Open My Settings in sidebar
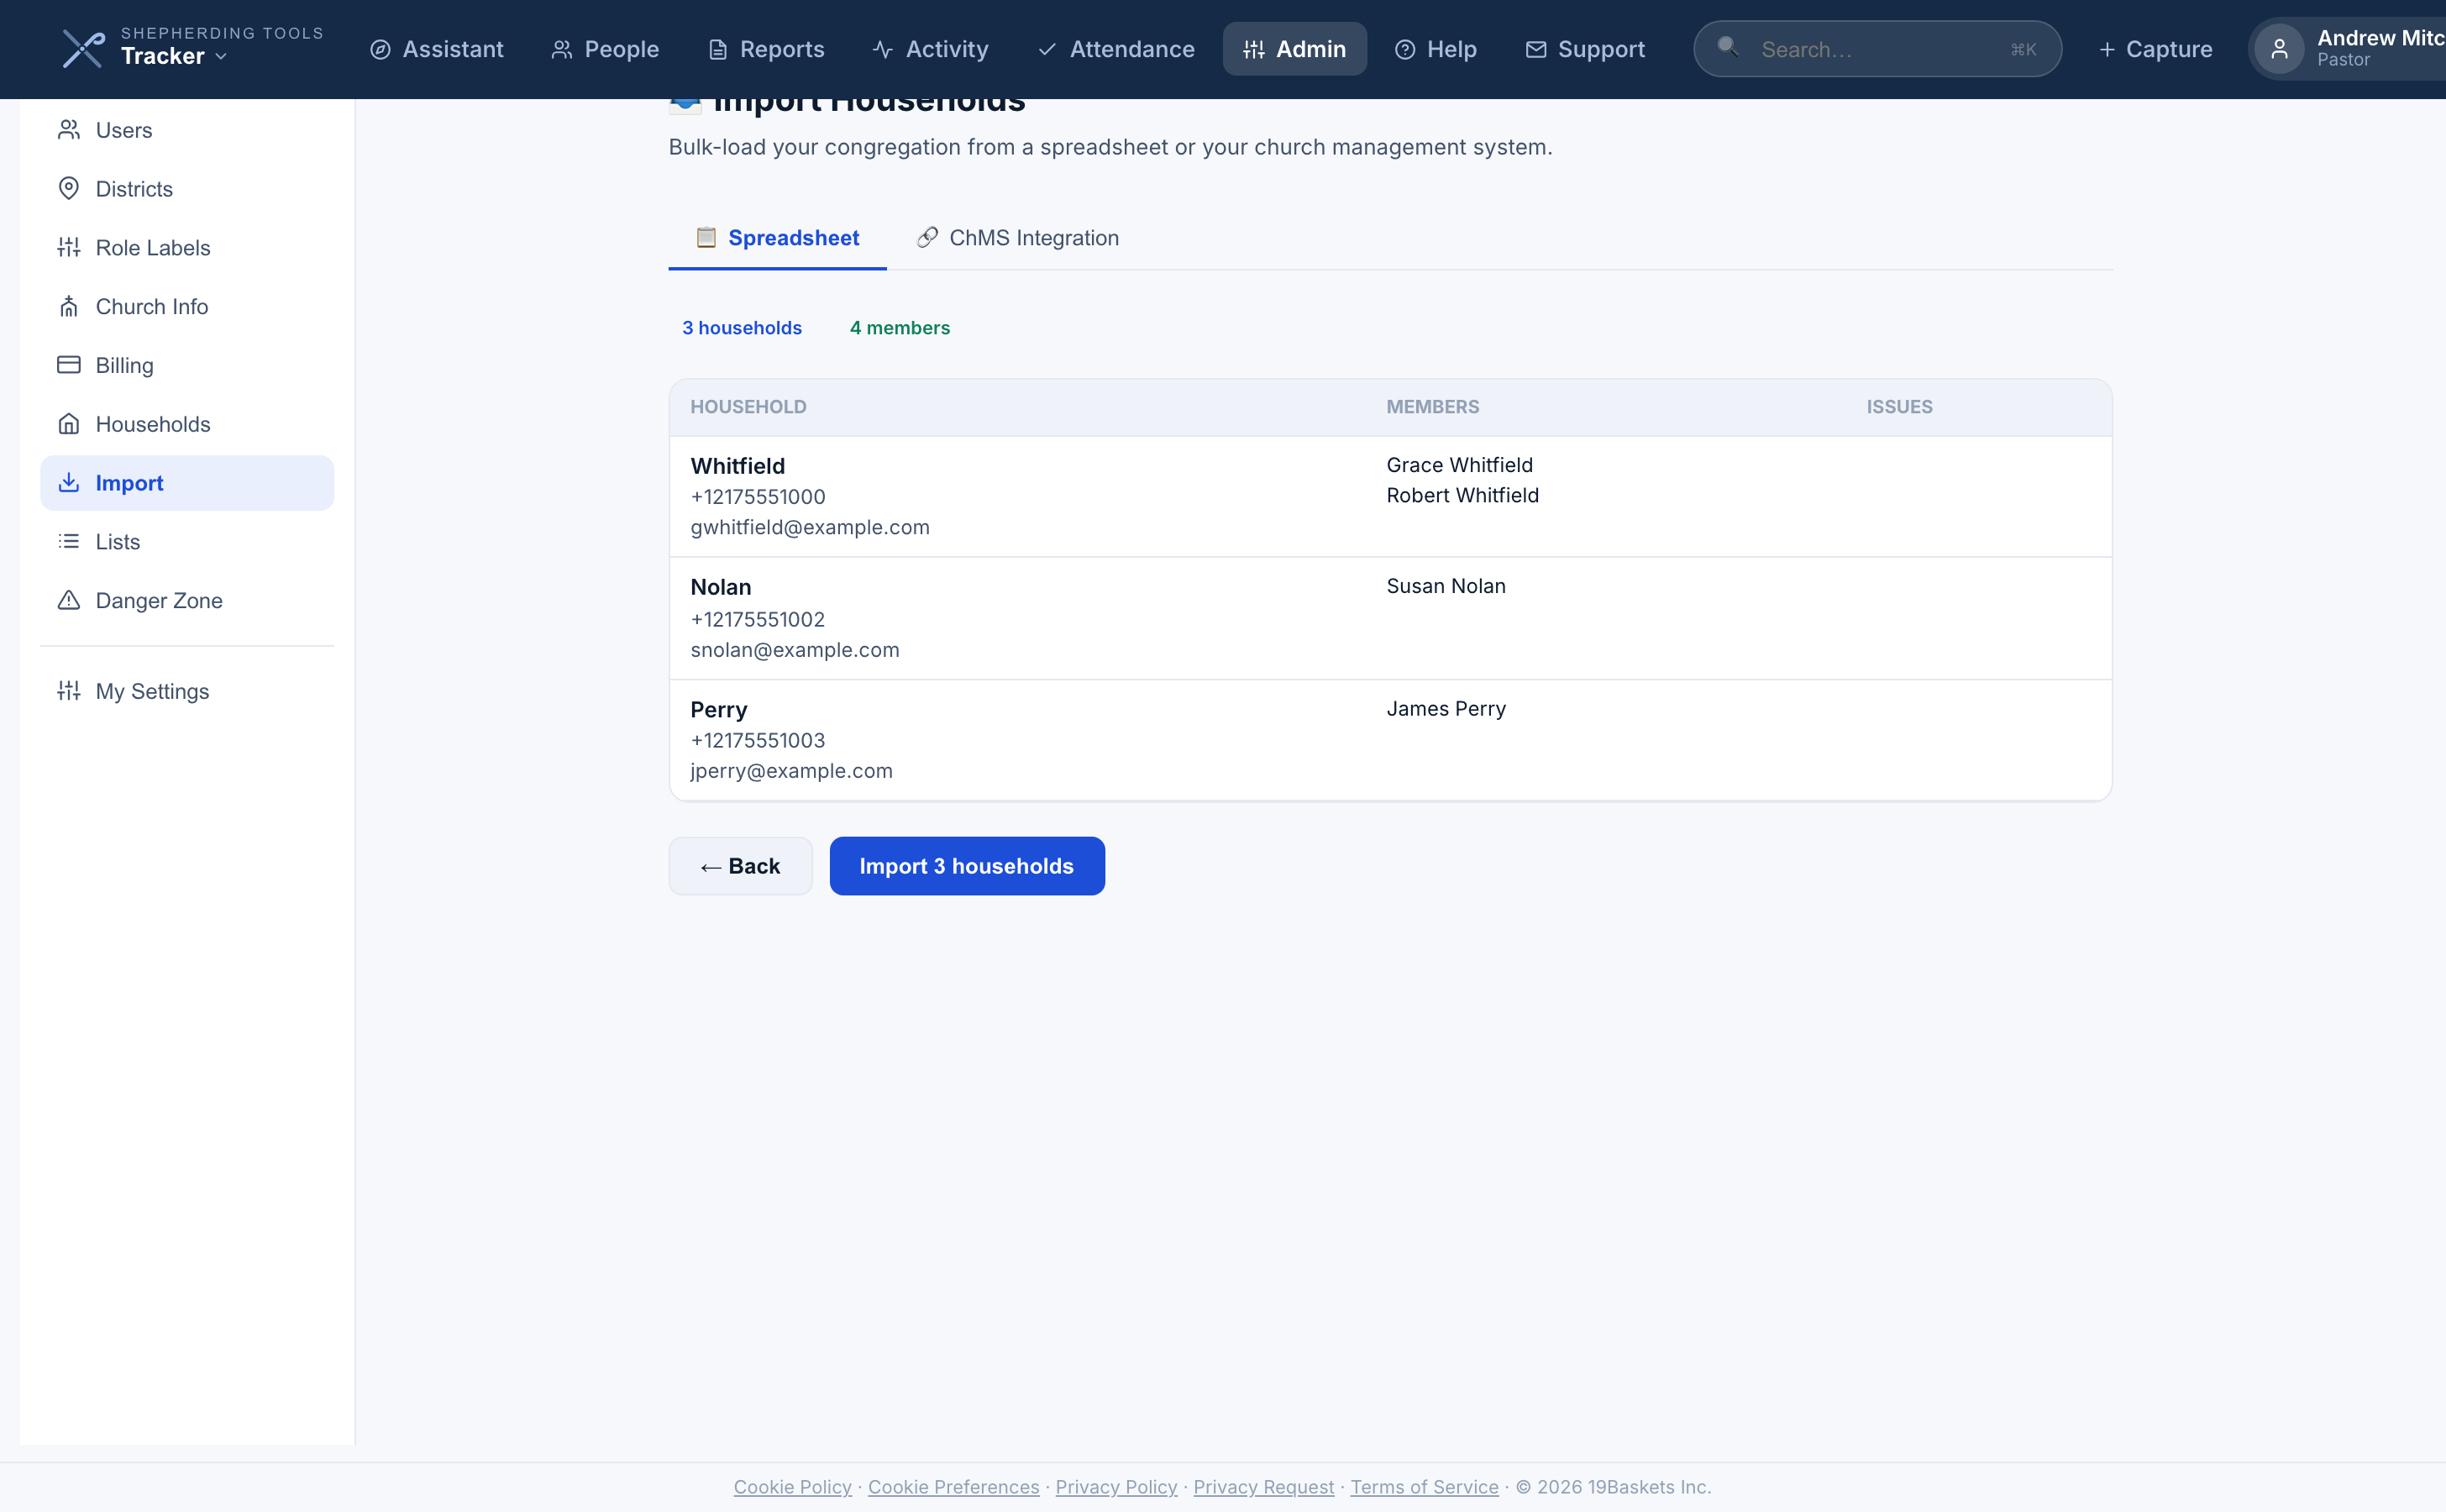Screen dimensions: 2446x1512 pos(187,691)
